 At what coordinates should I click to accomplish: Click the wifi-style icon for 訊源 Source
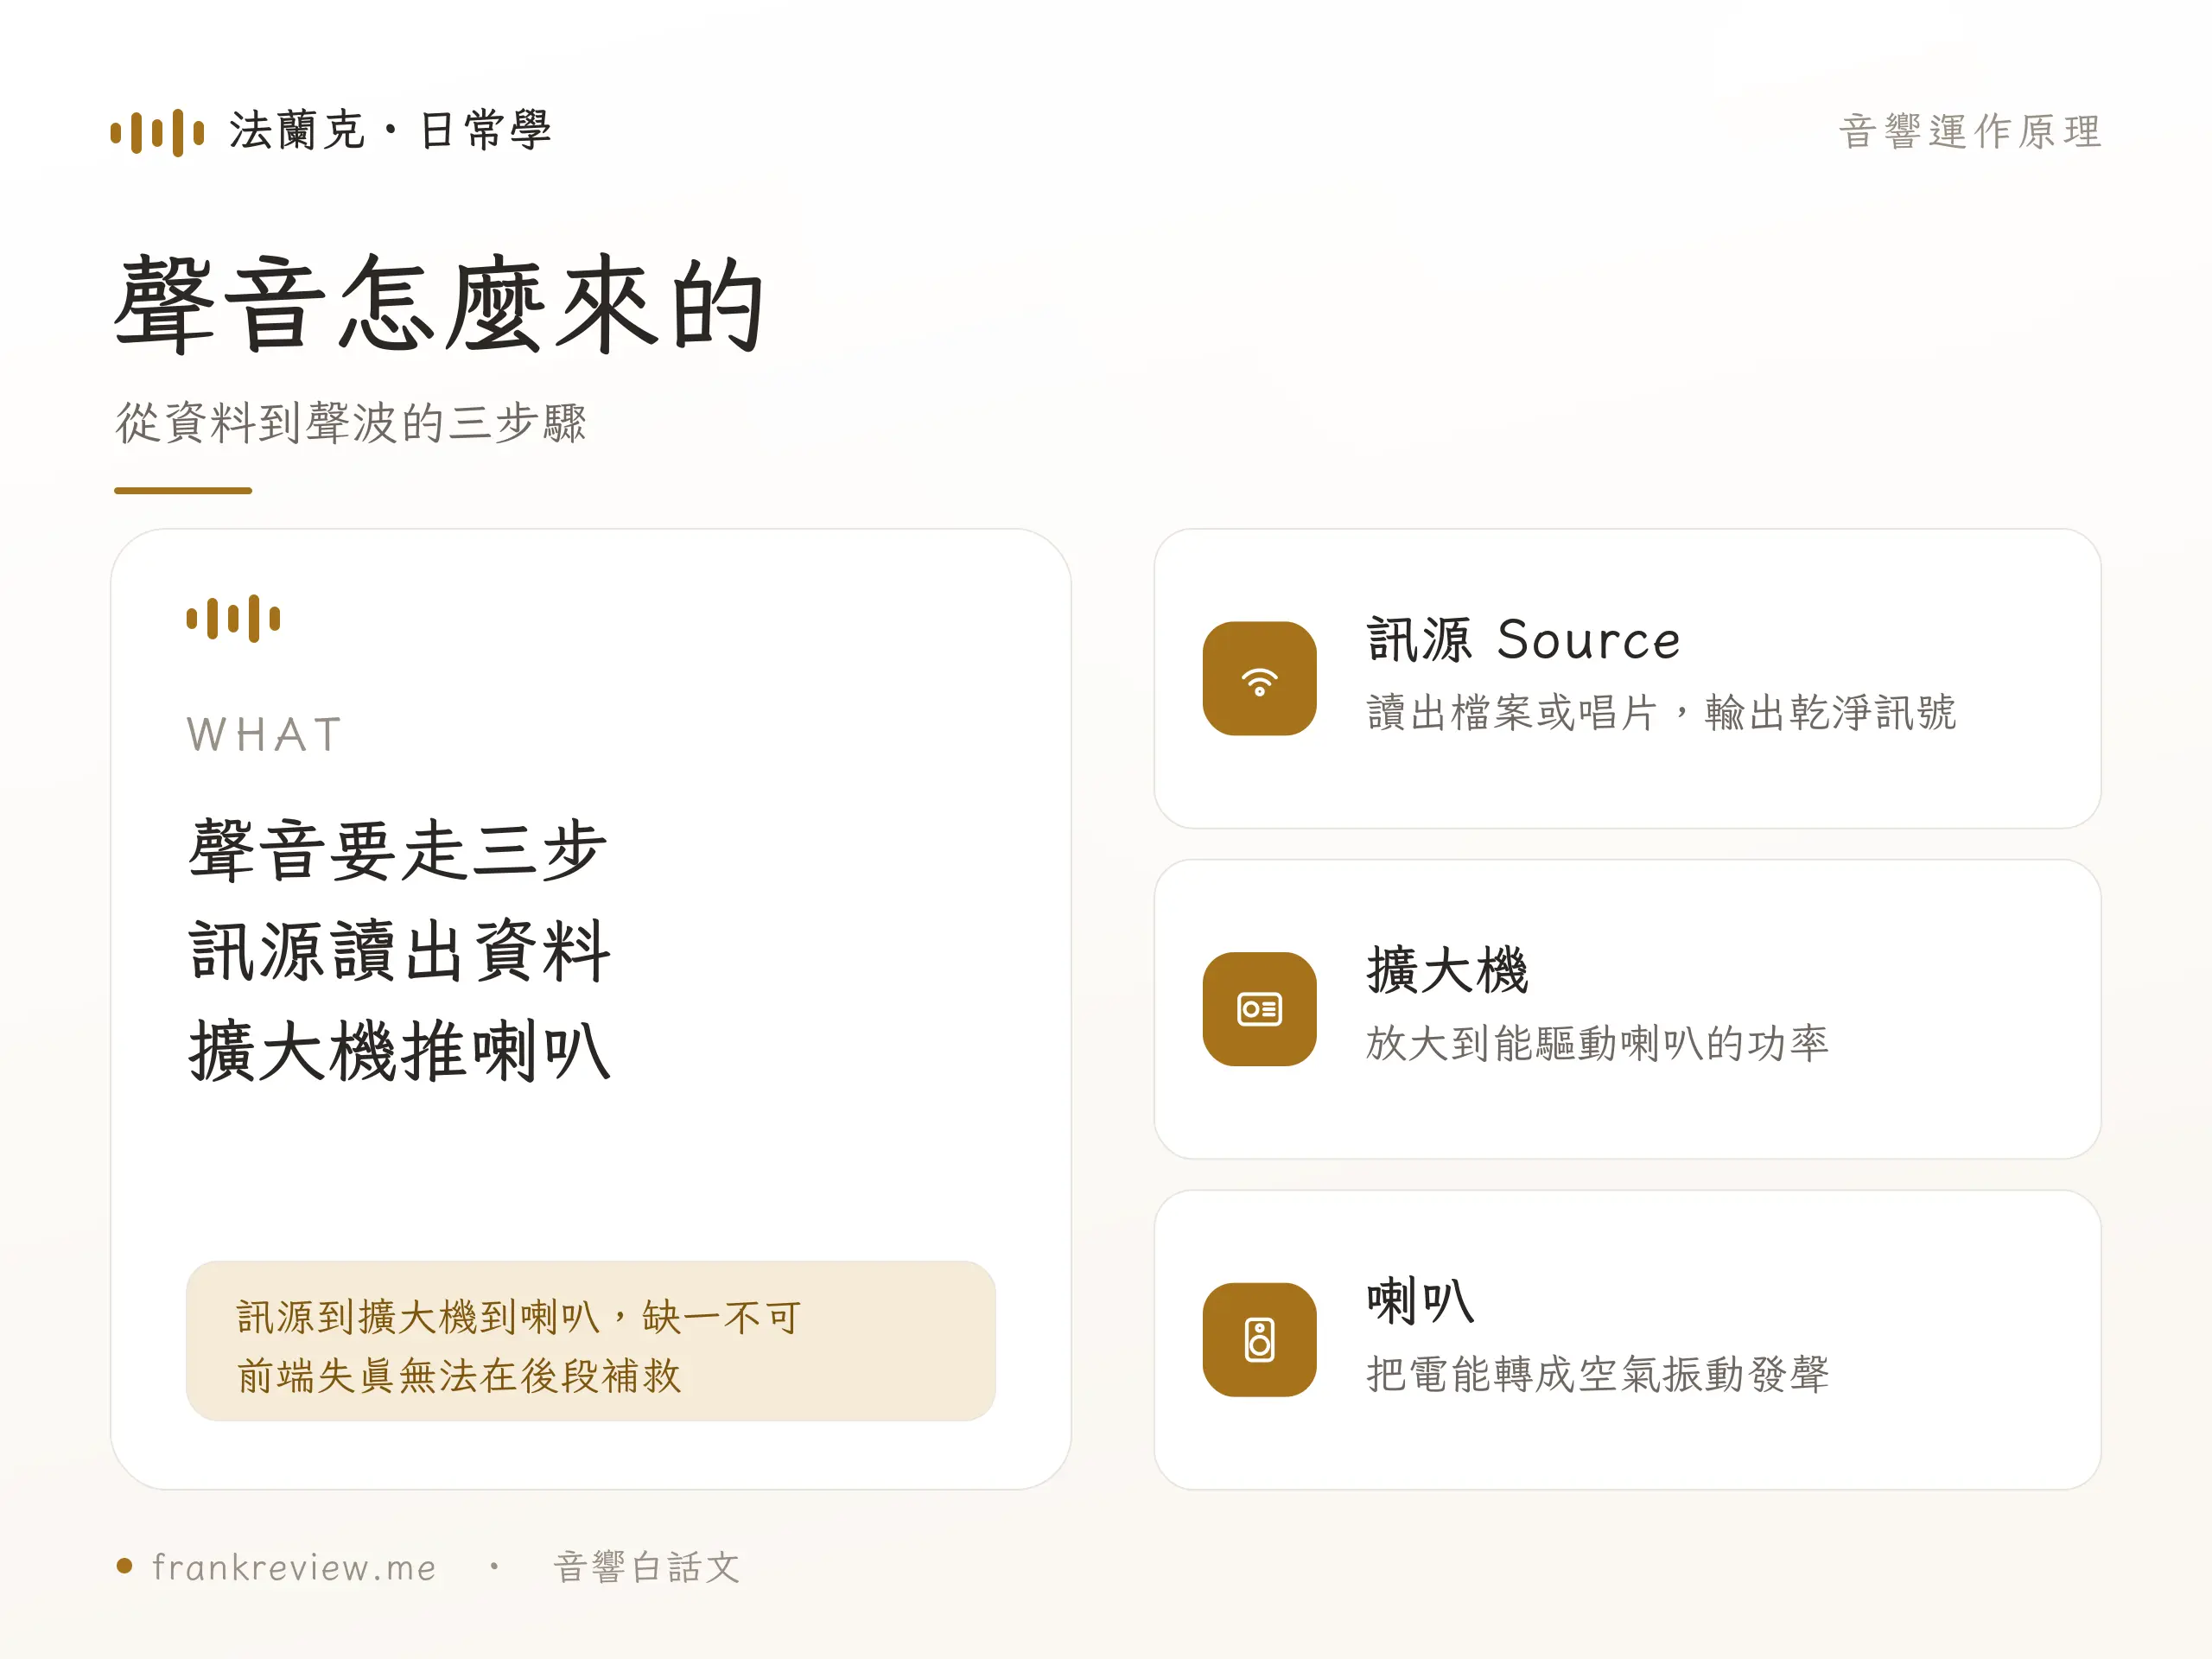point(1259,679)
